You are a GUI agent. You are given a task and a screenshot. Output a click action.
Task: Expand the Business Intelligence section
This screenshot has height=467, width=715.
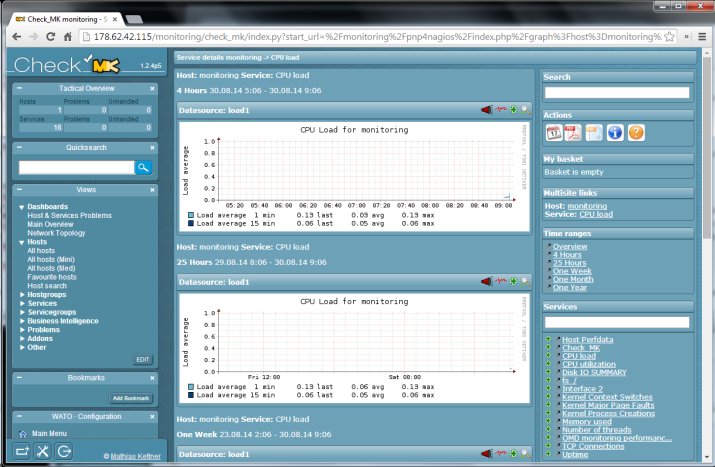pyautogui.click(x=22, y=321)
